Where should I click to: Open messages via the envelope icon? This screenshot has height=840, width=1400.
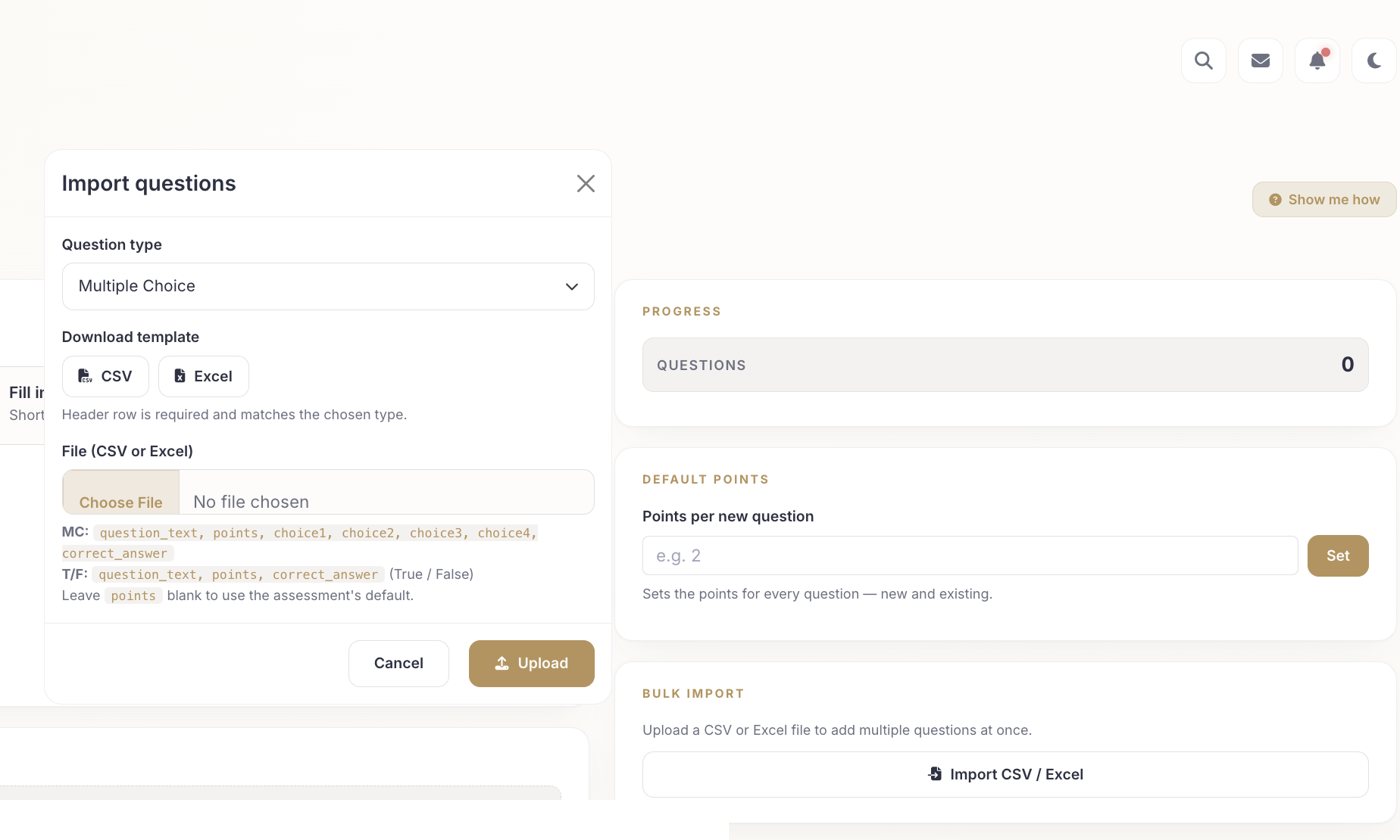pyautogui.click(x=1261, y=61)
